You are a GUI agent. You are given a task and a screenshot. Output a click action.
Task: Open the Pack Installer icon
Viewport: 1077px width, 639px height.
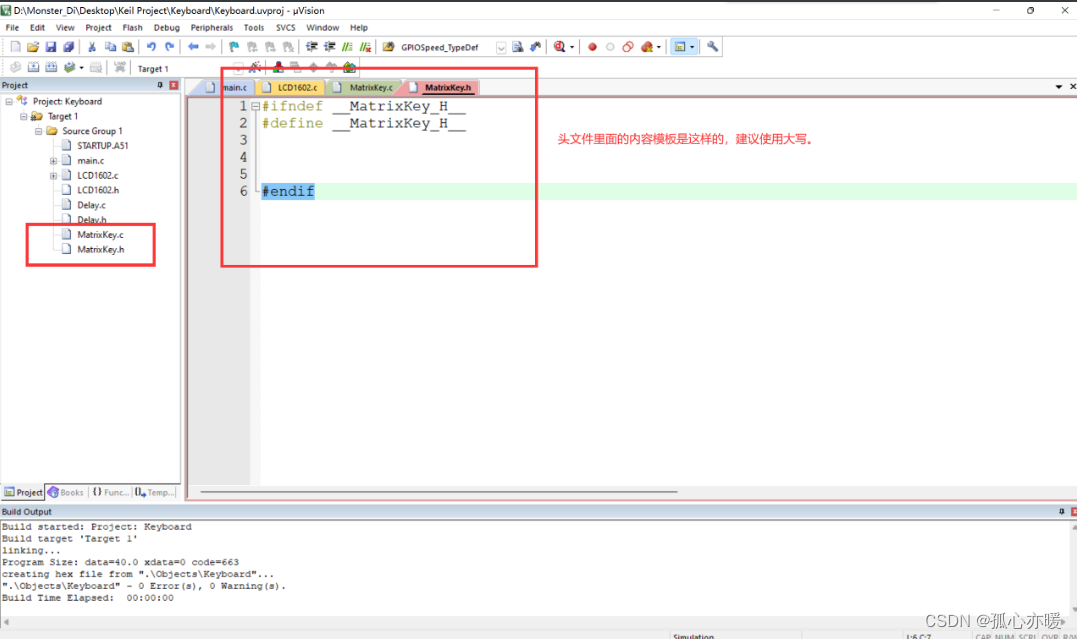349,67
